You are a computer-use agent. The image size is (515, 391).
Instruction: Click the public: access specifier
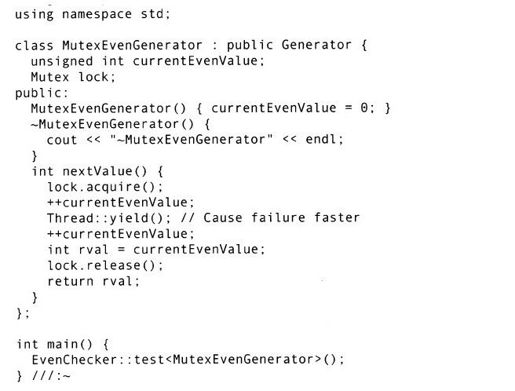click(42, 93)
